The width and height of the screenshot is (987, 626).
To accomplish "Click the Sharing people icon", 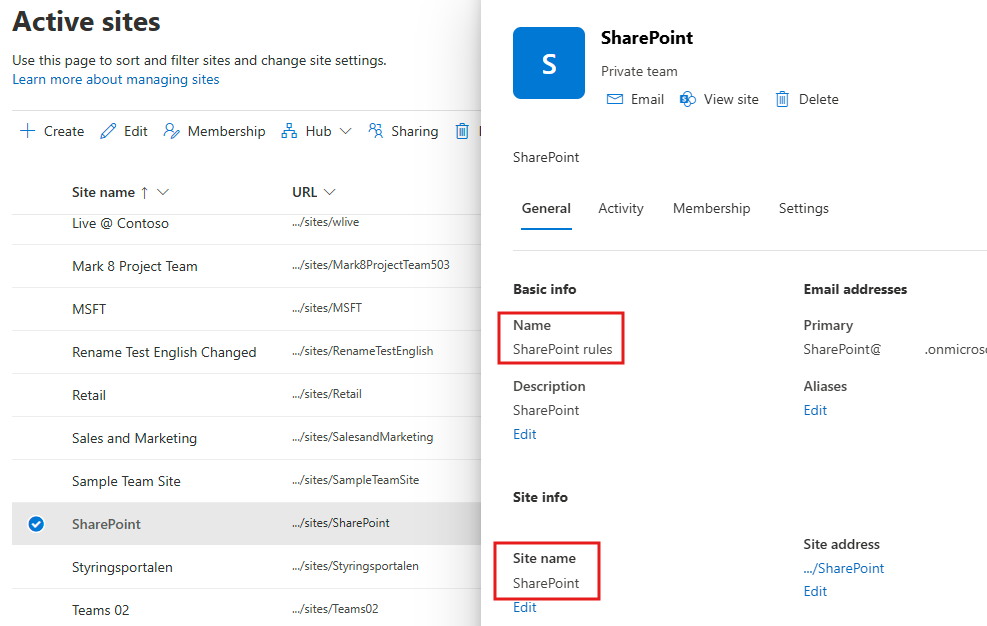I will 376,131.
